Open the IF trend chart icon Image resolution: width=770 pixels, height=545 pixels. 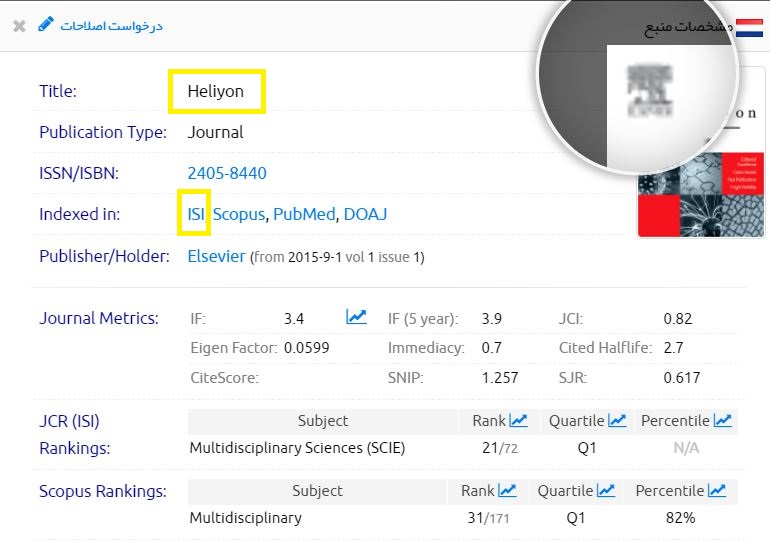click(356, 318)
